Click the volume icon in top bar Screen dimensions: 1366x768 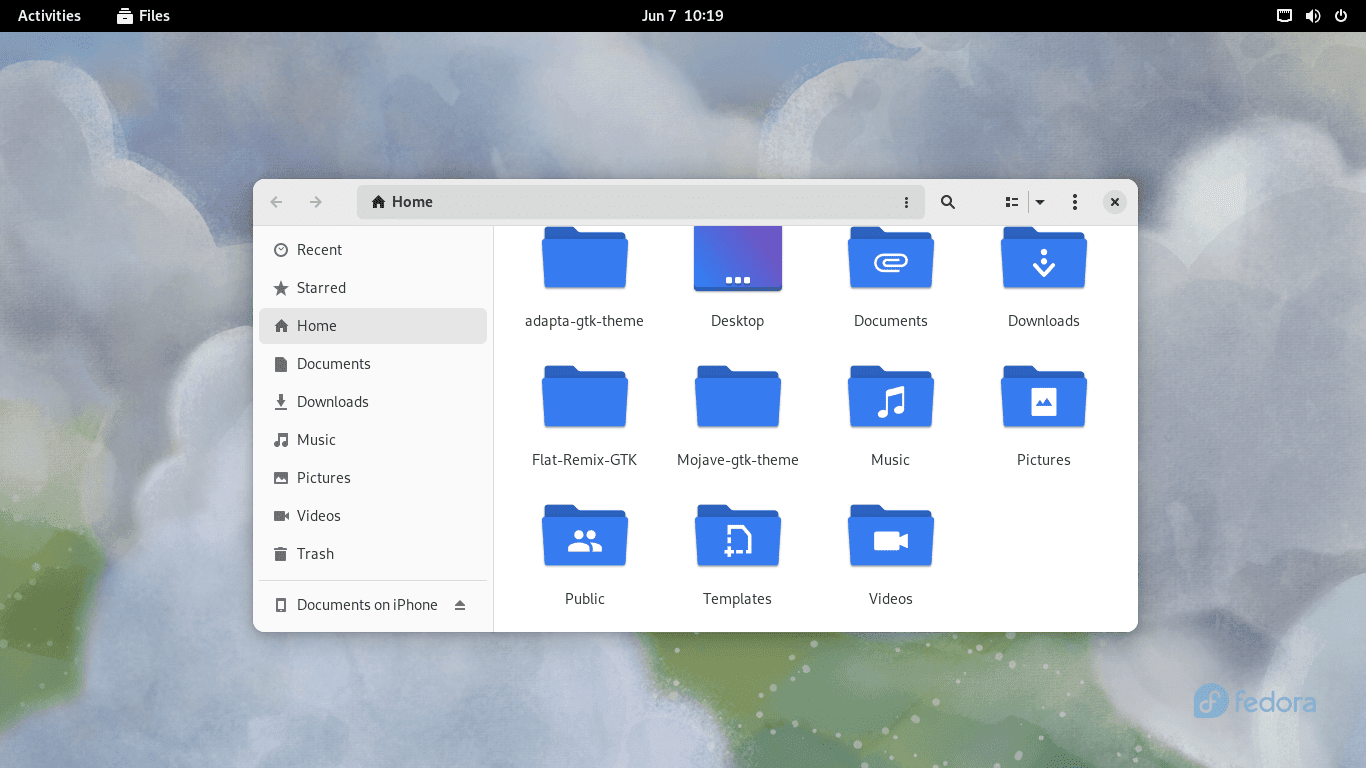click(1313, 16)
